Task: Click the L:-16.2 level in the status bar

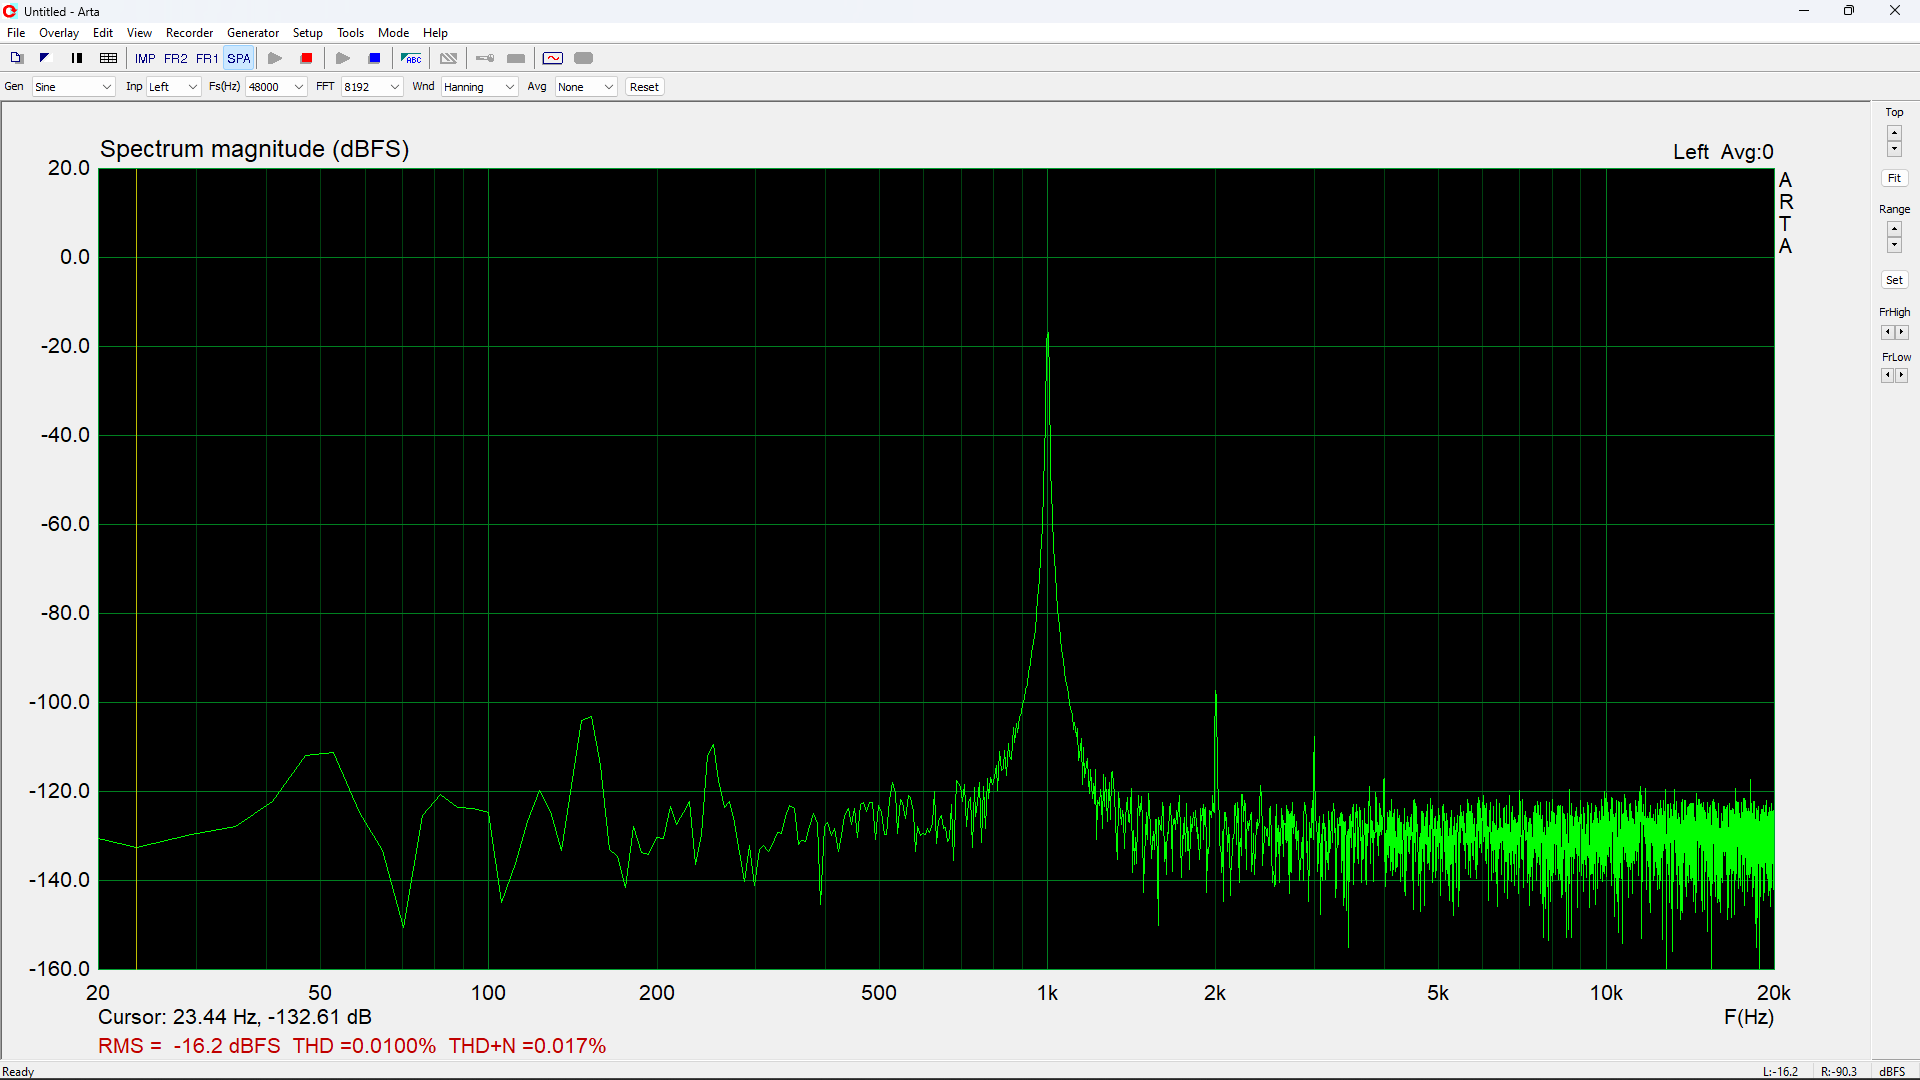Action: [1780, 1072]
